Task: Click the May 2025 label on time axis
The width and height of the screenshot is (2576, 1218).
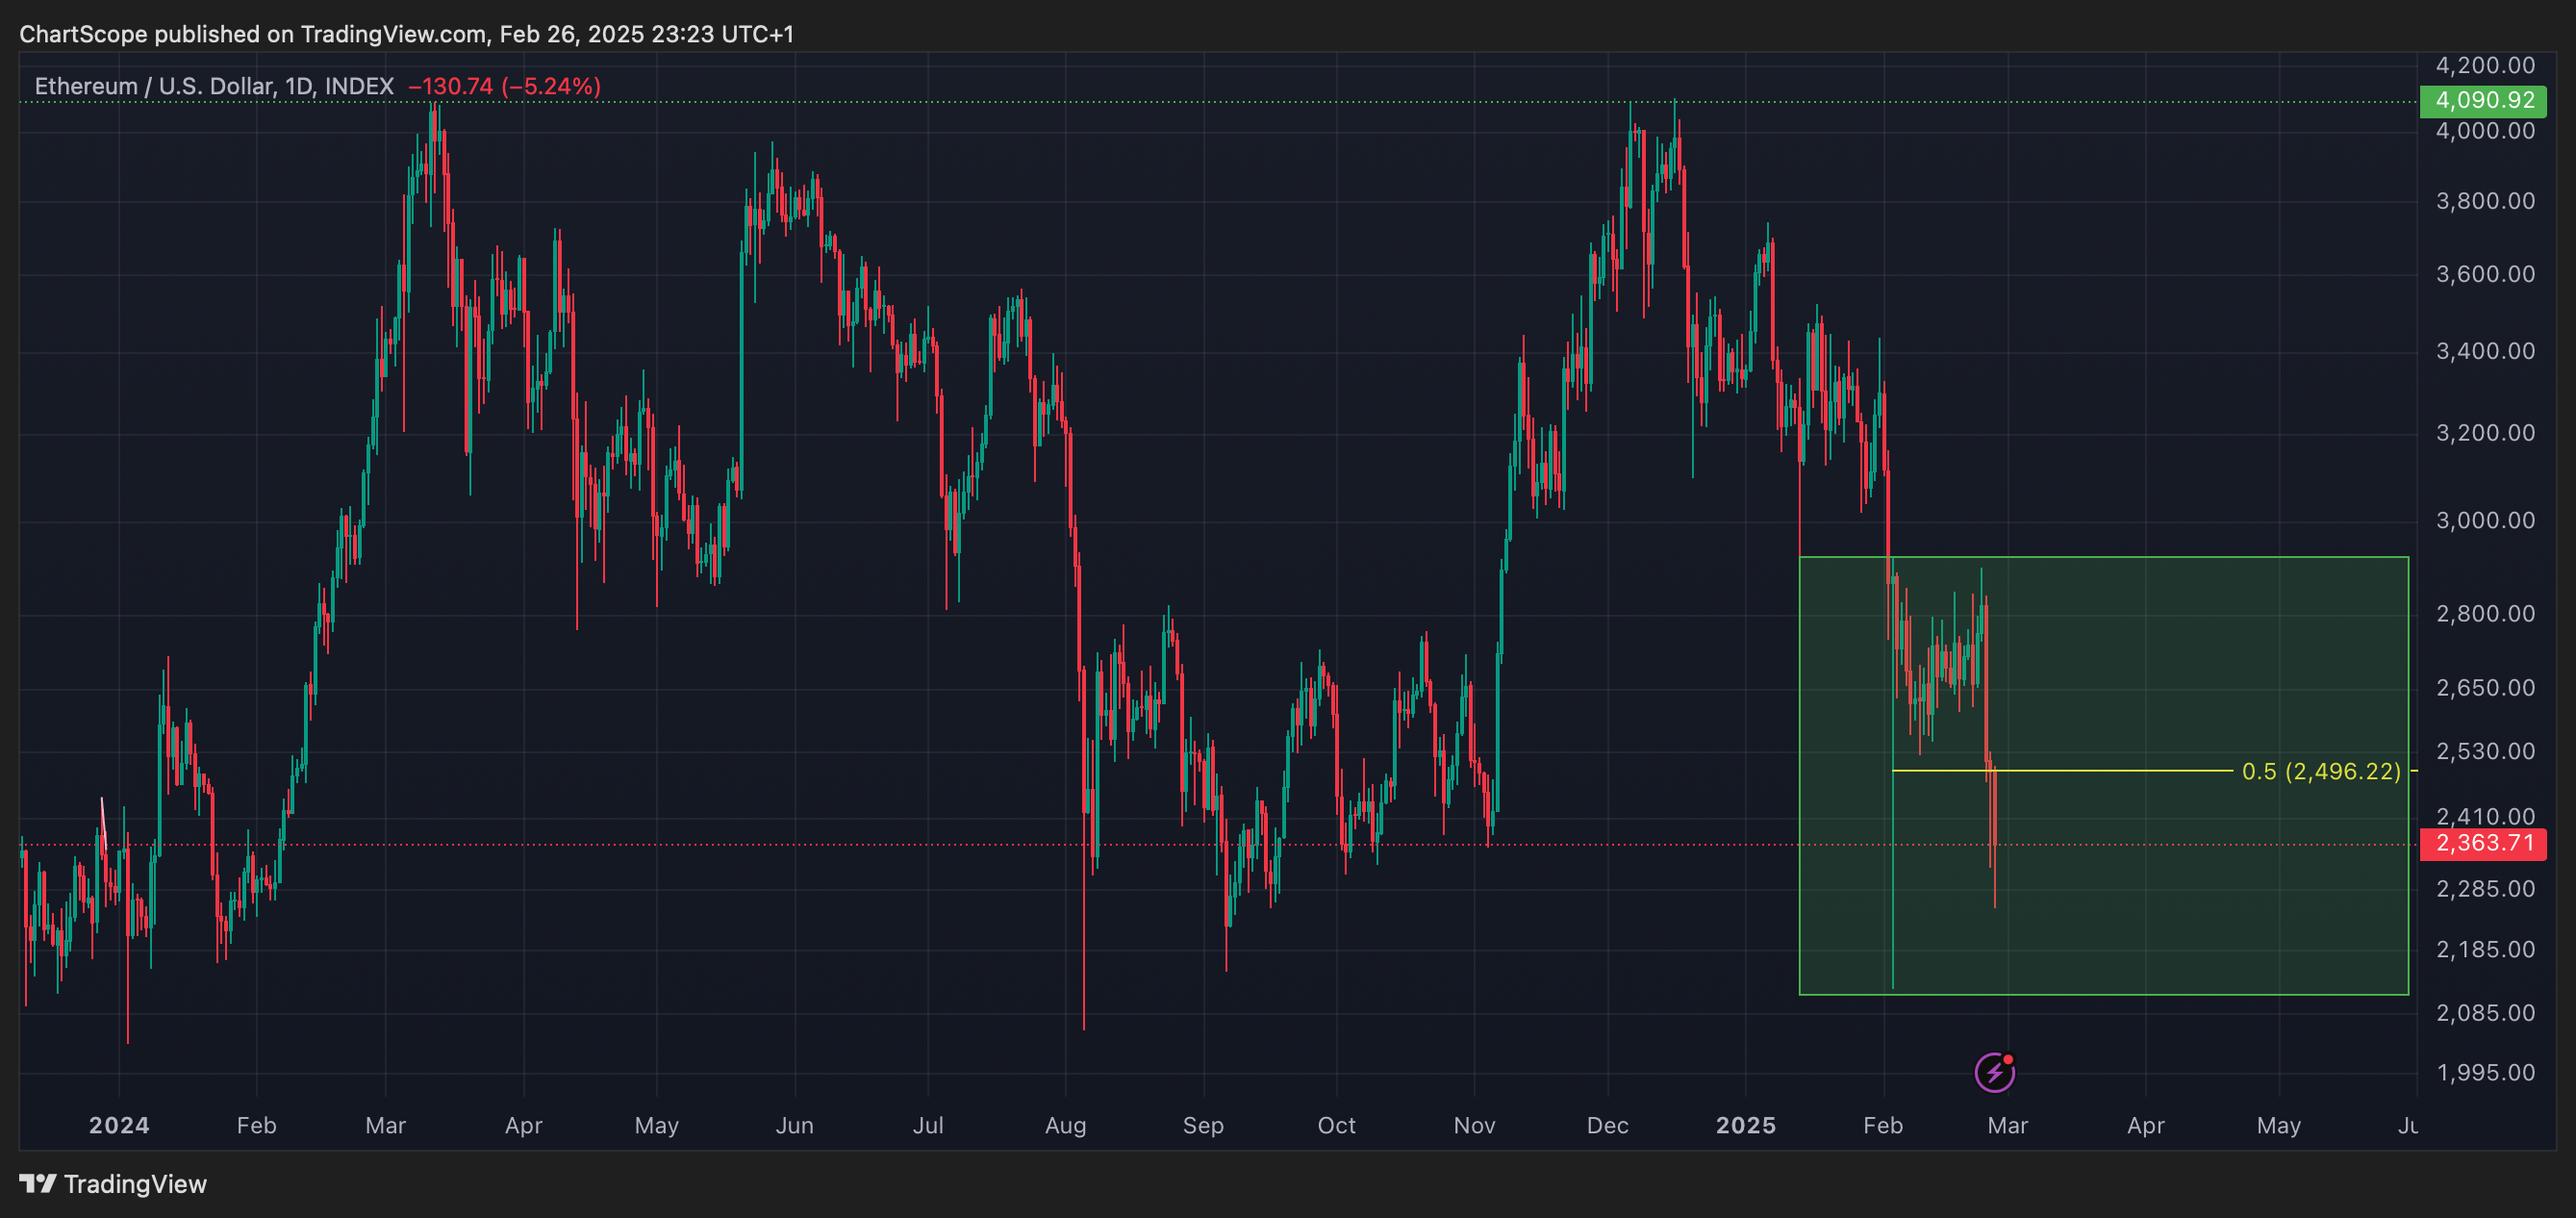Action: point(2278,1126)
